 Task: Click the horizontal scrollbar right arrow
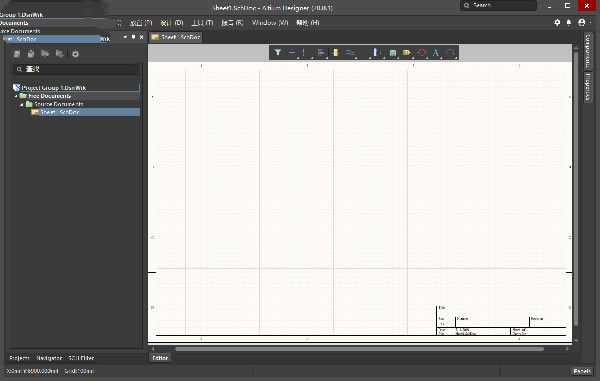(567, 349)
